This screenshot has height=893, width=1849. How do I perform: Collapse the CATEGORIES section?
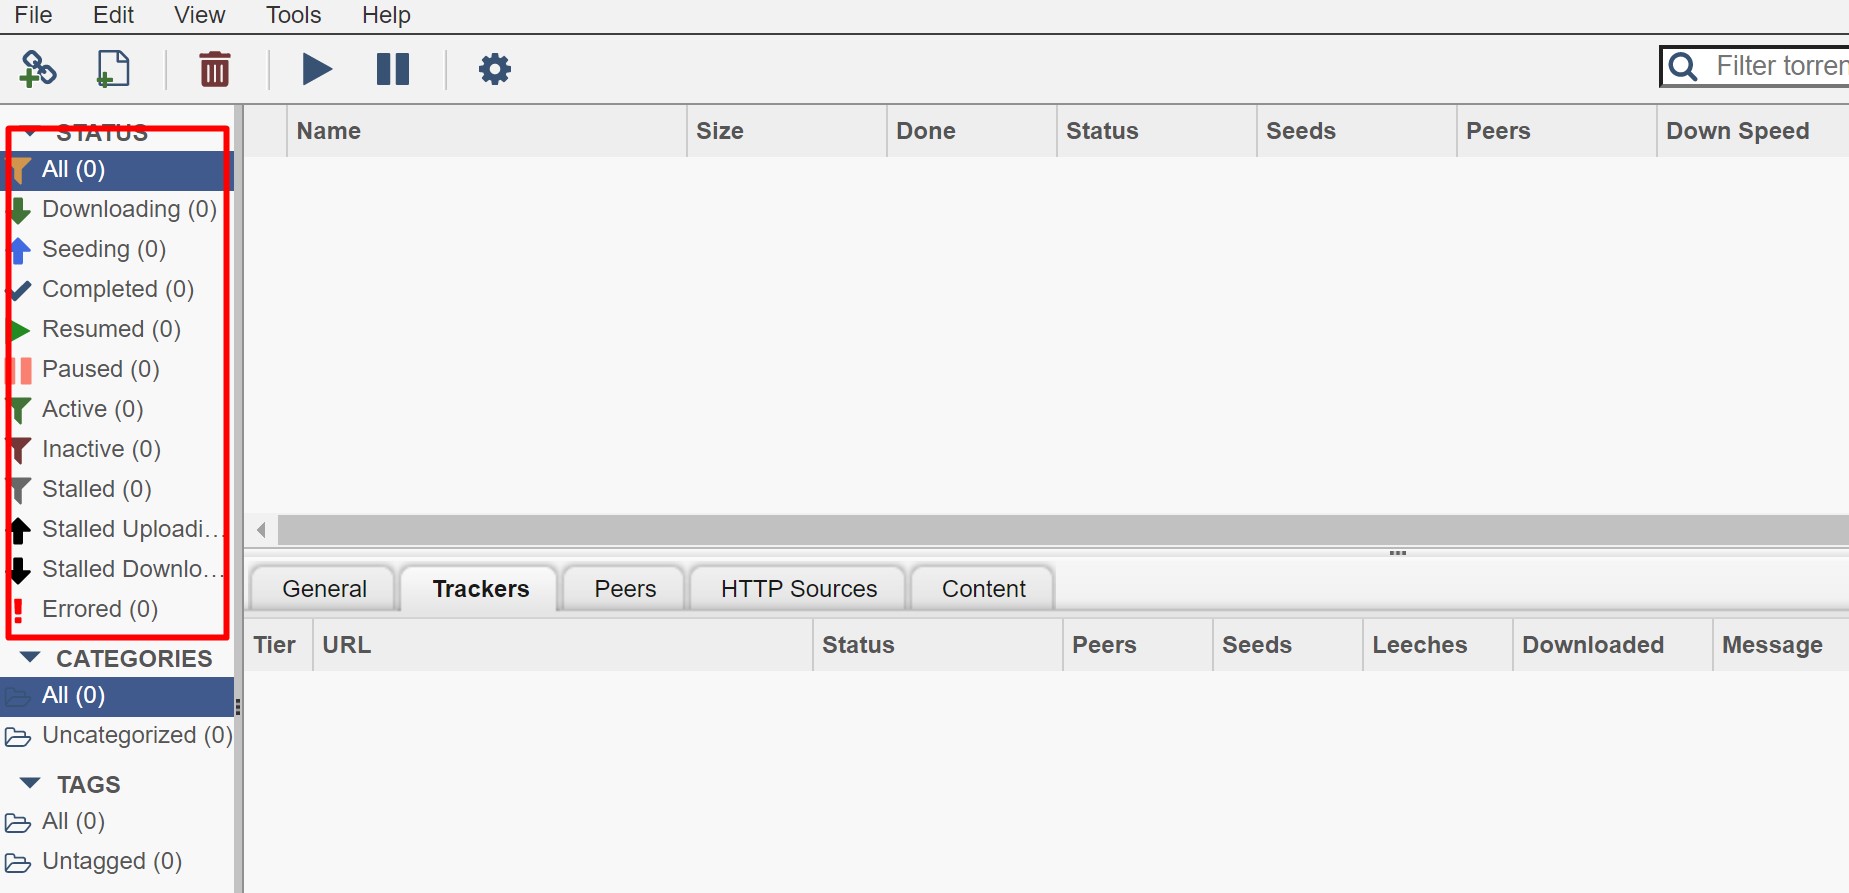tap(31, 657)
